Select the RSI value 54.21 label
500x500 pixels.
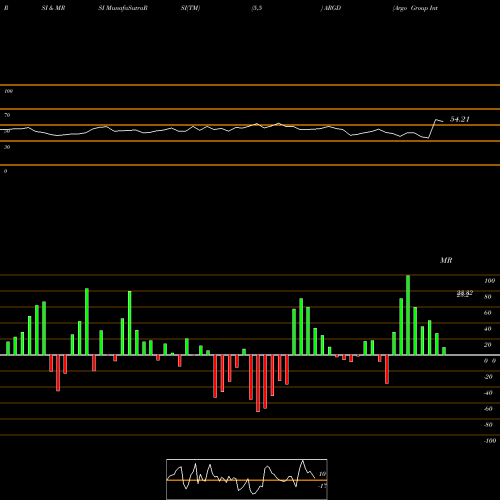(460, 119)
